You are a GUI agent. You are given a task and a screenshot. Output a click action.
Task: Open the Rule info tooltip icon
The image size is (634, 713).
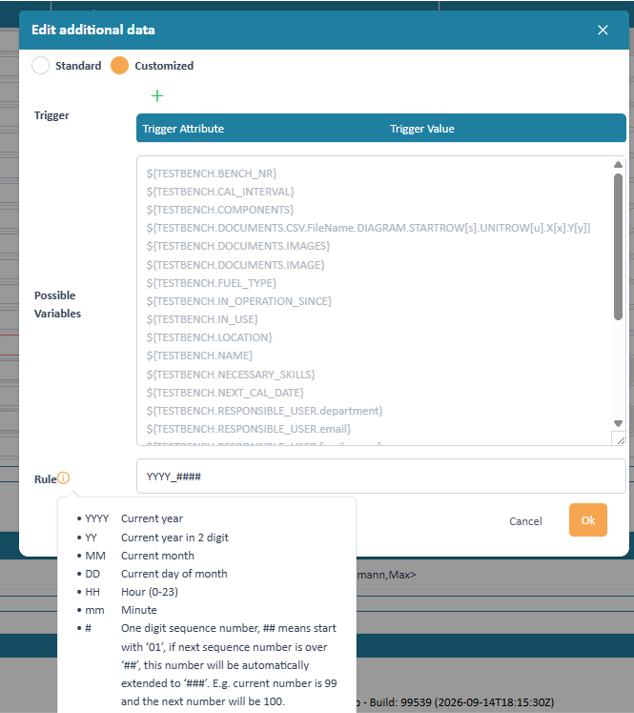pos(64,478)
